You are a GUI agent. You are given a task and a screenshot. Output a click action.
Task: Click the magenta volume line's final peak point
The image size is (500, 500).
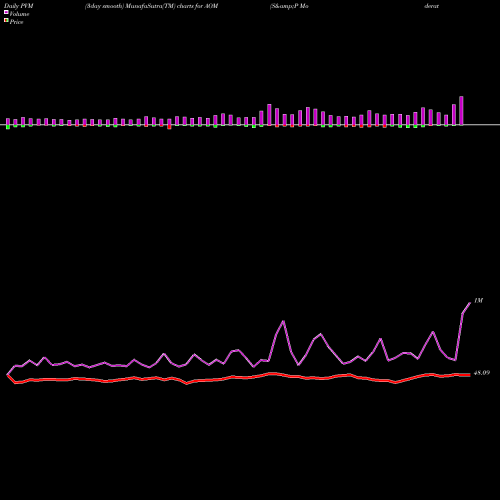[x=470, y=303]
